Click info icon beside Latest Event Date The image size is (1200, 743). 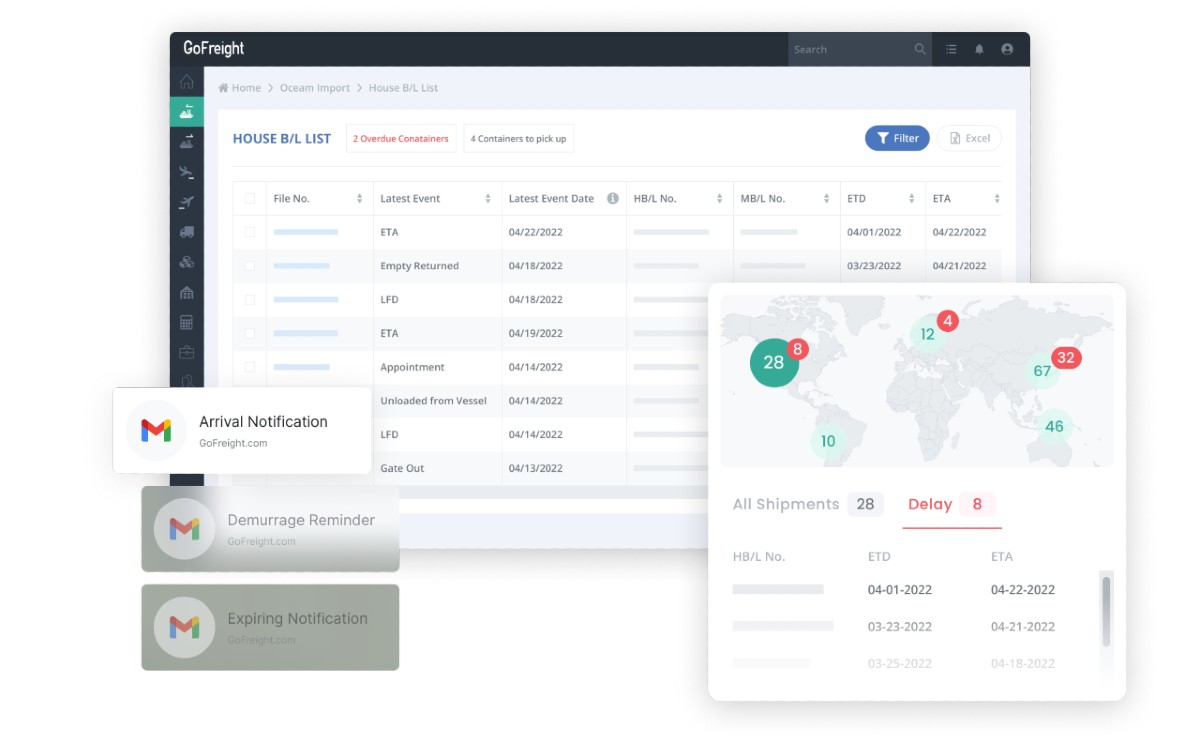(x=613, y=198)
